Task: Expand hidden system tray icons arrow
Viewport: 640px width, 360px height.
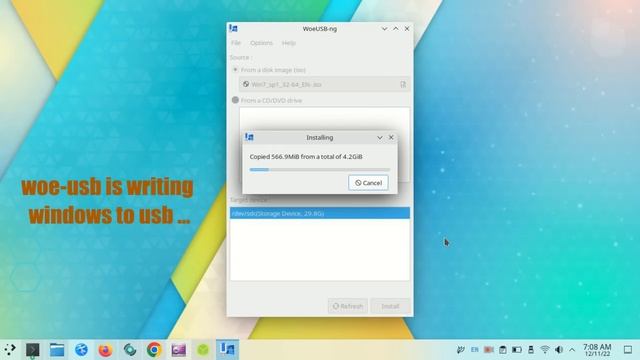Action: click(x=572, y=350)
